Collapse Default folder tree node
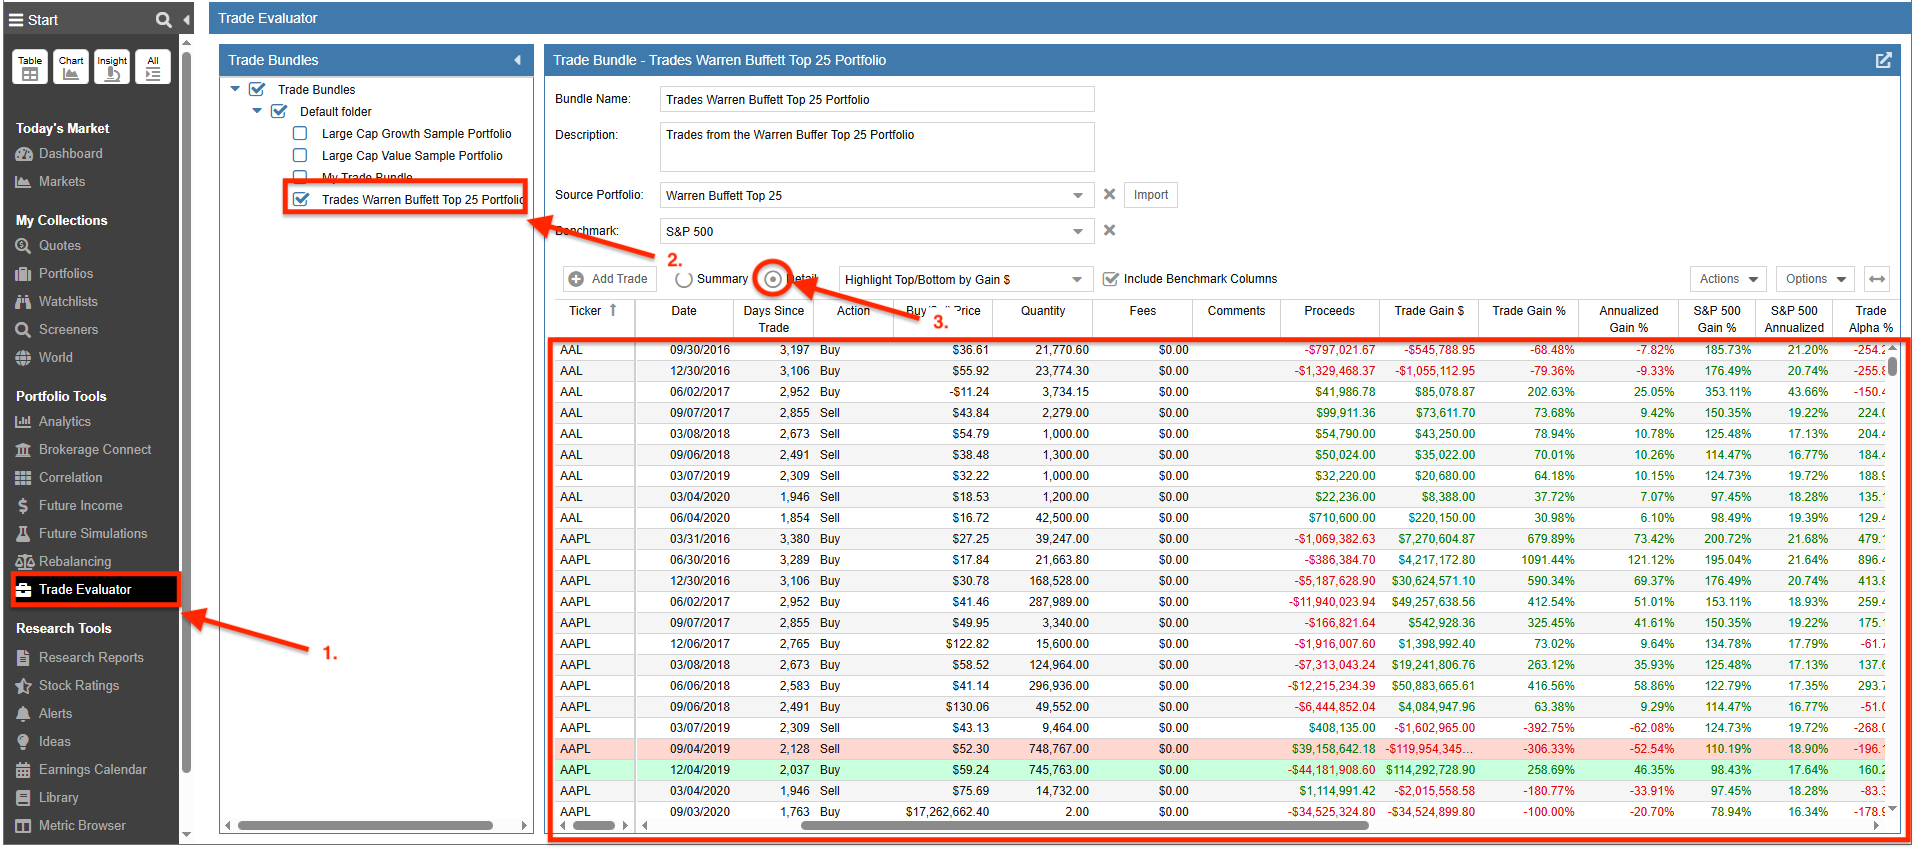The width and height of the screenshot is (1918, 851). click(x=257, y=111)
